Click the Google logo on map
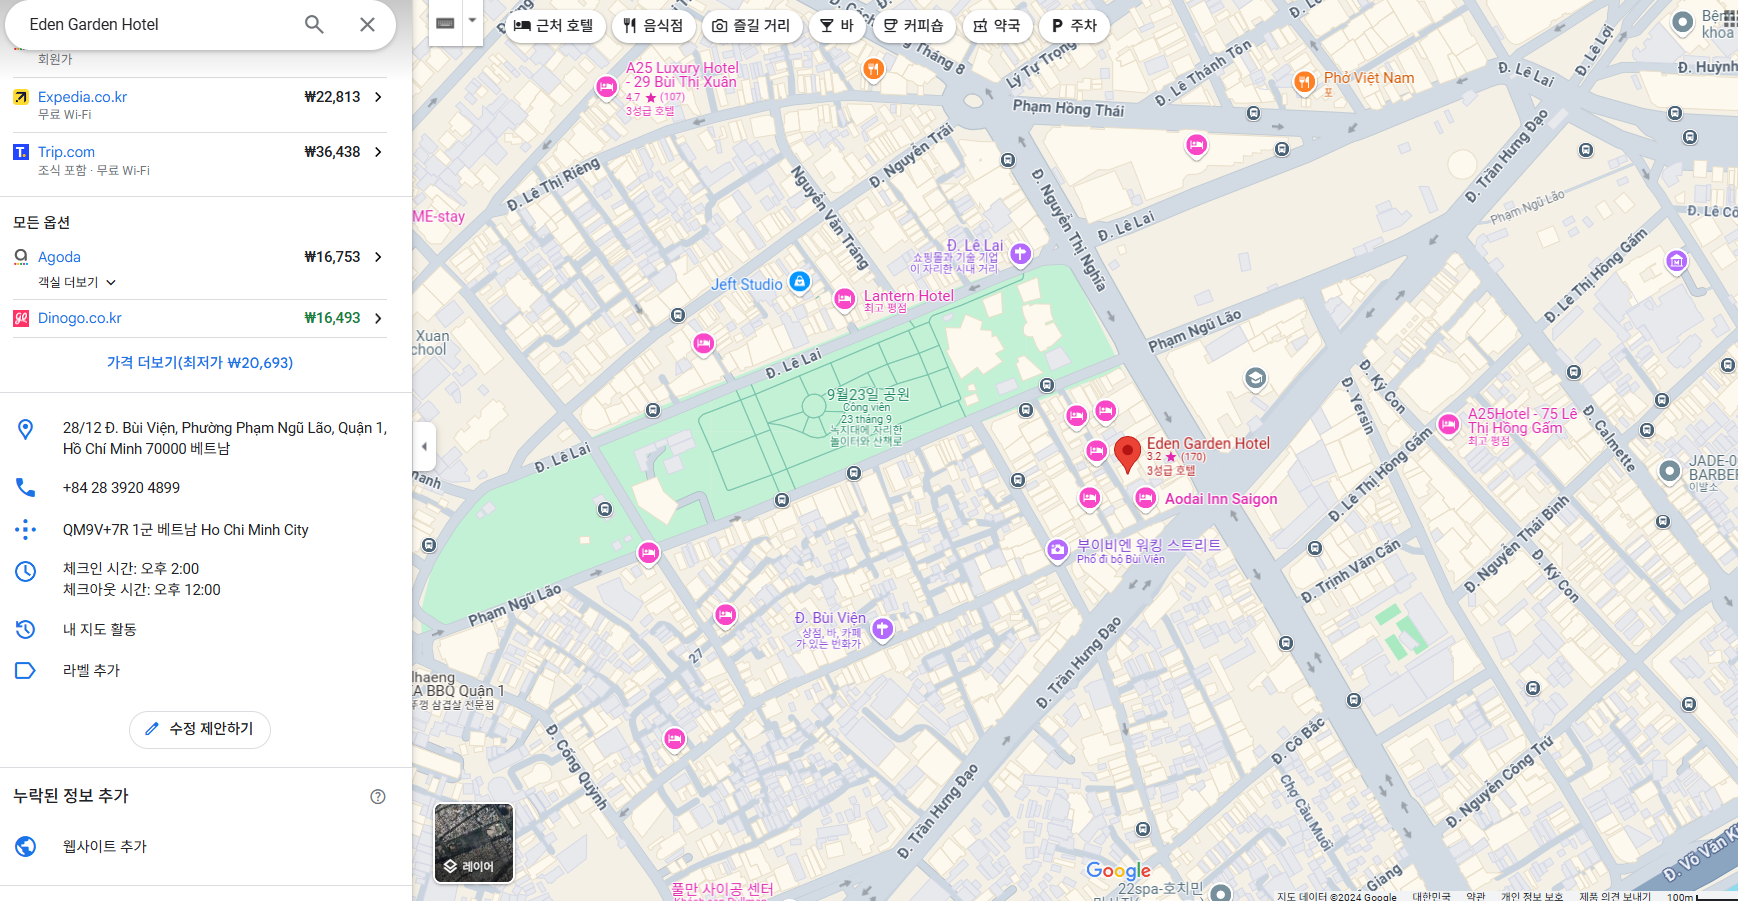The image size is (1738, 901). [x=1118, y=871]
